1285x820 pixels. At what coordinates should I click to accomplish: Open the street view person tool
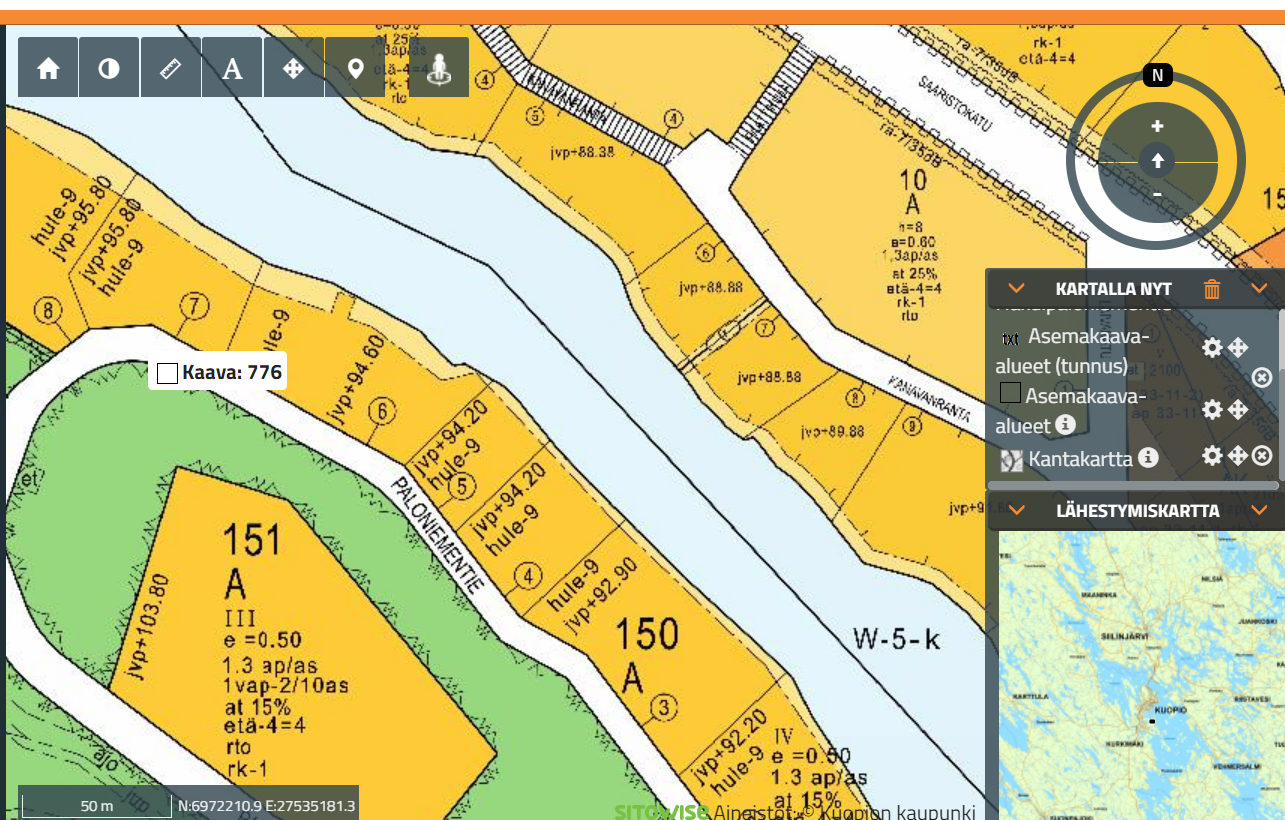(438, 68)
